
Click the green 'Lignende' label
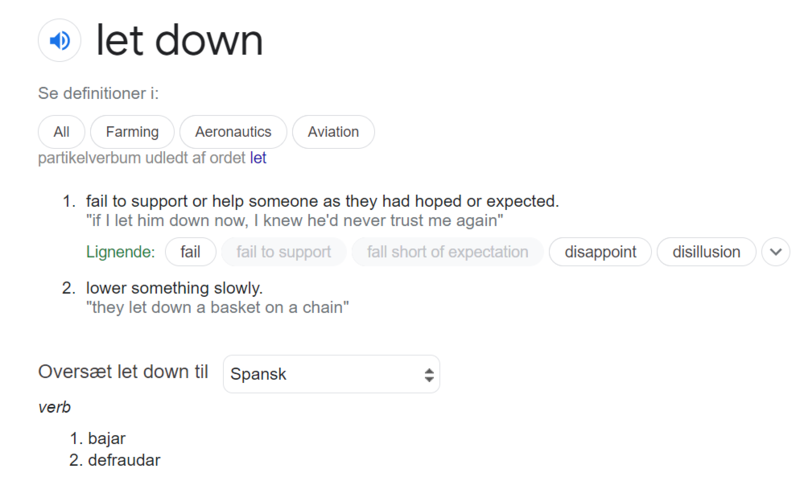121,252
